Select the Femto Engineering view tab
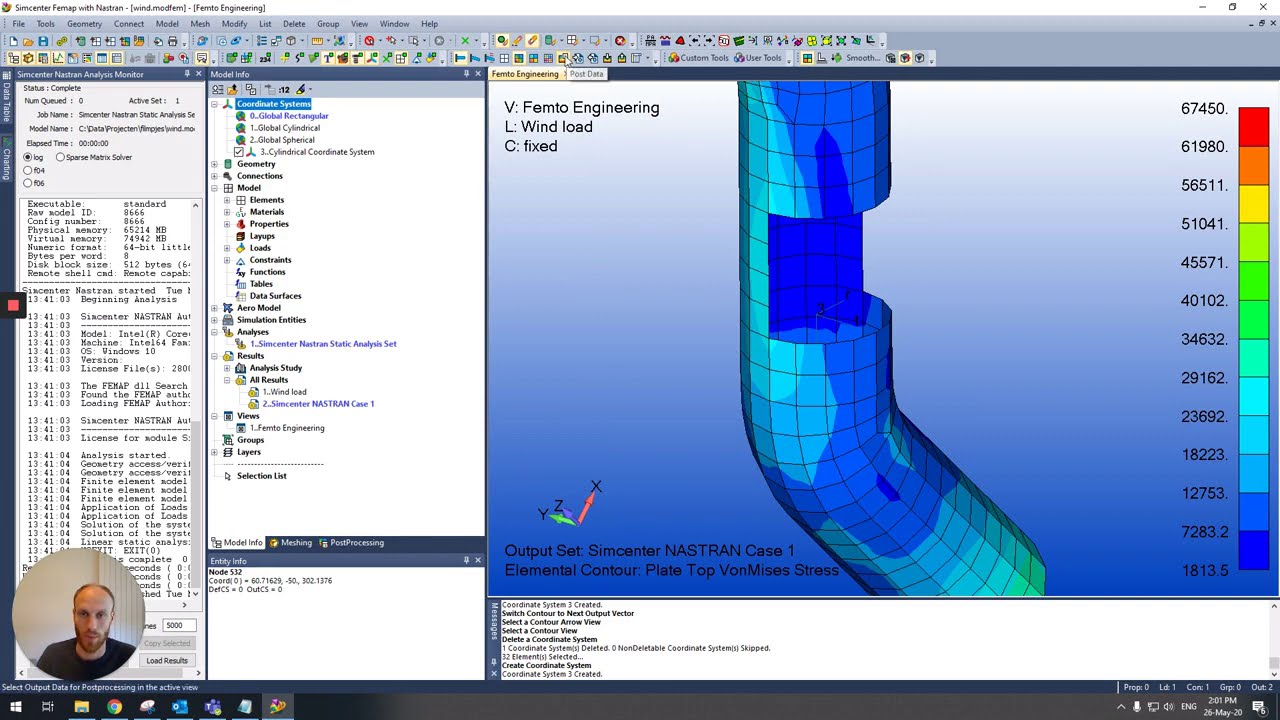 525,74
